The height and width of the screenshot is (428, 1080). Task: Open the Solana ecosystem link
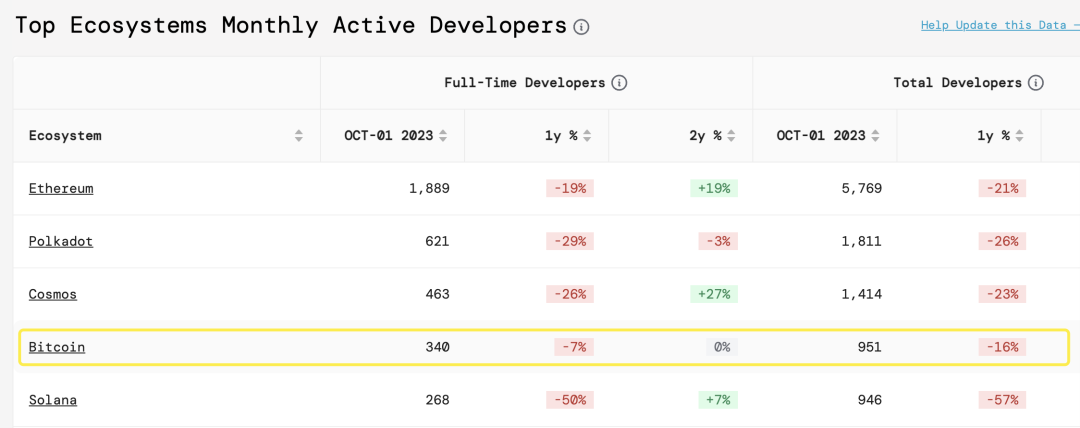[53, 400]
